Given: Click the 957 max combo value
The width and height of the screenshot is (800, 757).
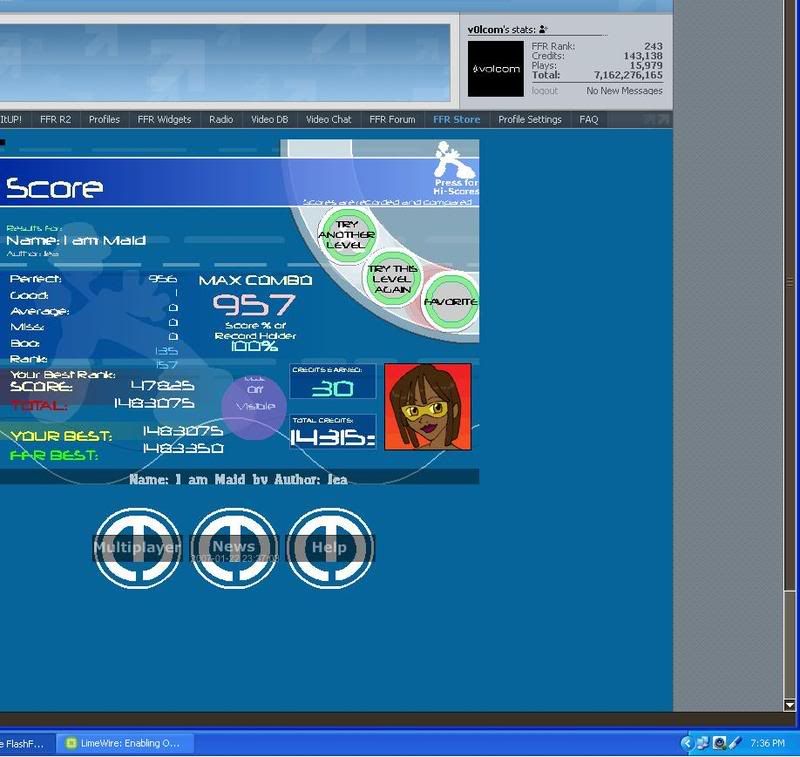Looking at the screenshot, I should [254, 305].
